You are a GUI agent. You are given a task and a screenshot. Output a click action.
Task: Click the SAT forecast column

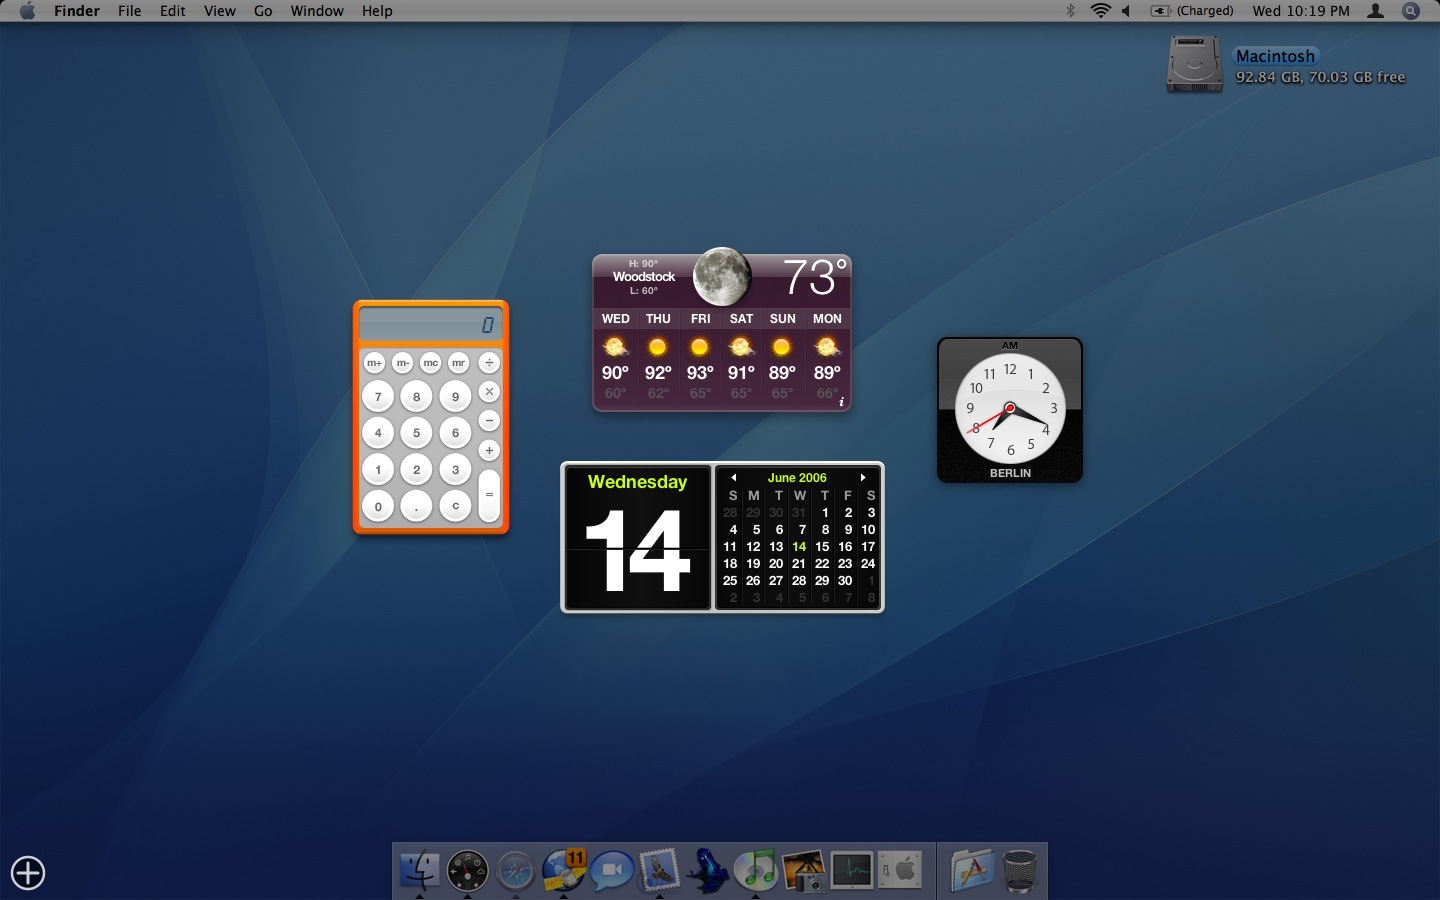tap(741, 355)
